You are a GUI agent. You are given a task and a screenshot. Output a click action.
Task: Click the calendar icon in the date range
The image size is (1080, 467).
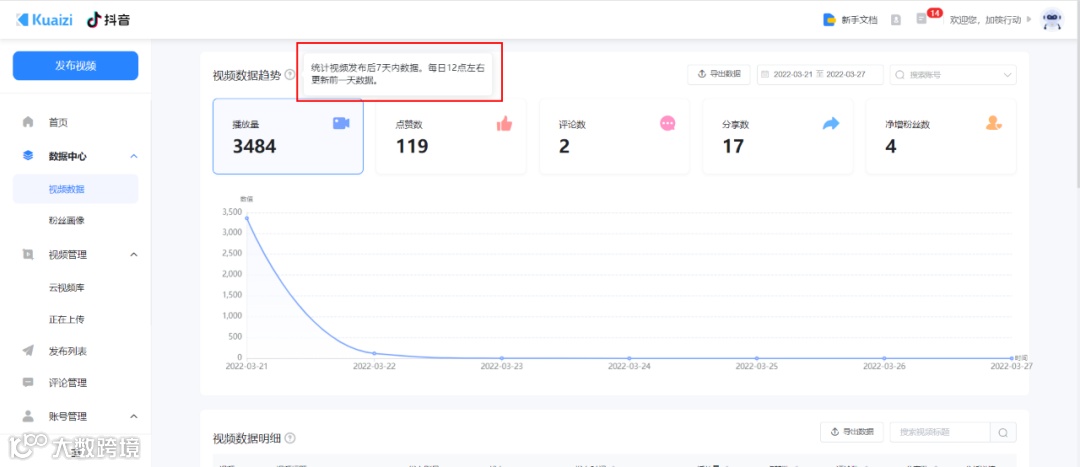[x=765, y=74]
